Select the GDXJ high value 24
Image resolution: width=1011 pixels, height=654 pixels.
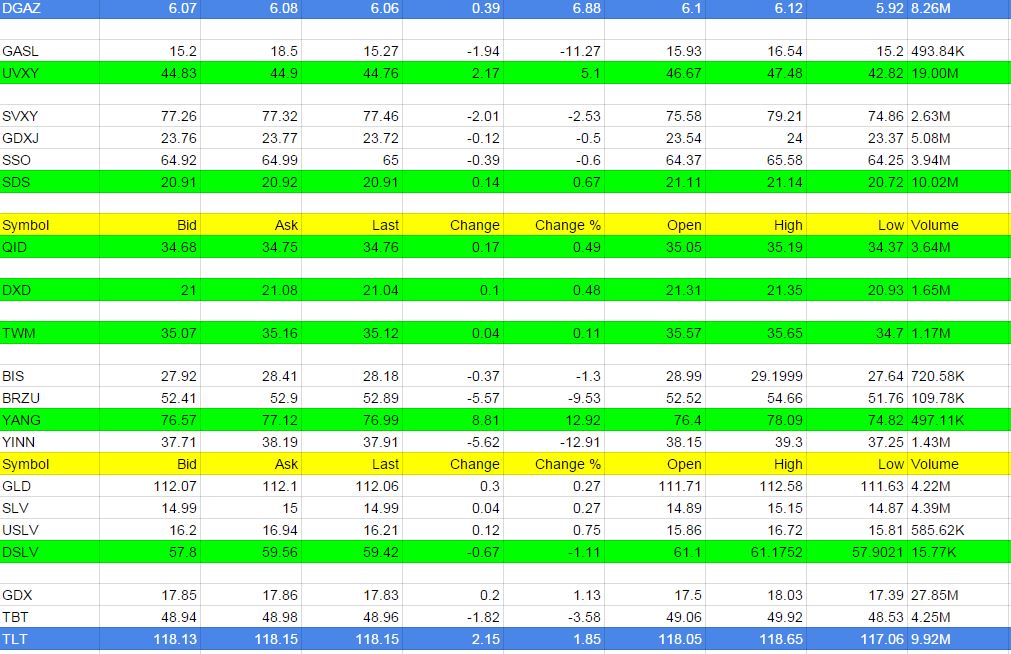point(756,138)
